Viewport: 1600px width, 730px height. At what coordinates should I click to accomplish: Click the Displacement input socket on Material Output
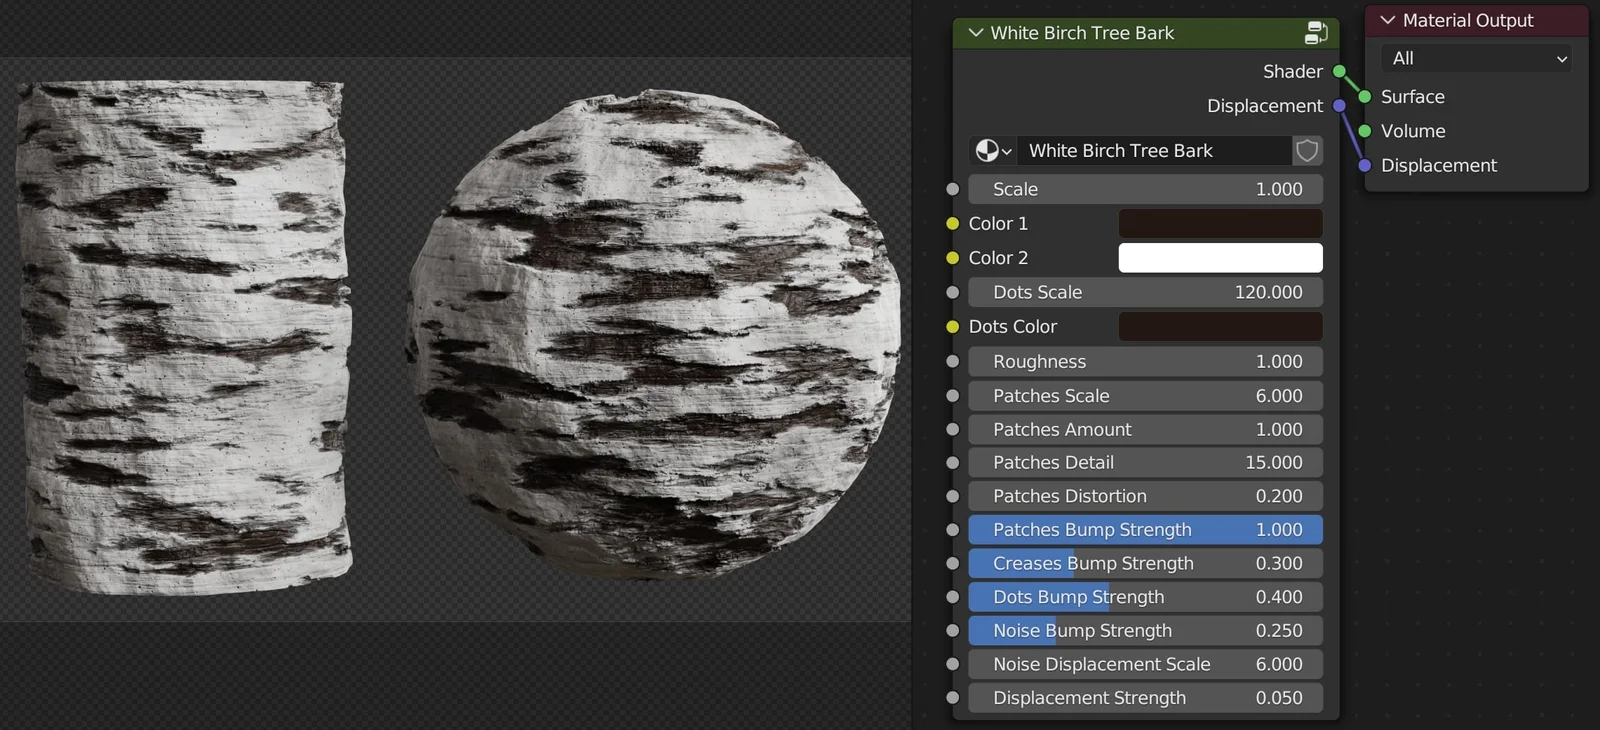point(1364,166)
